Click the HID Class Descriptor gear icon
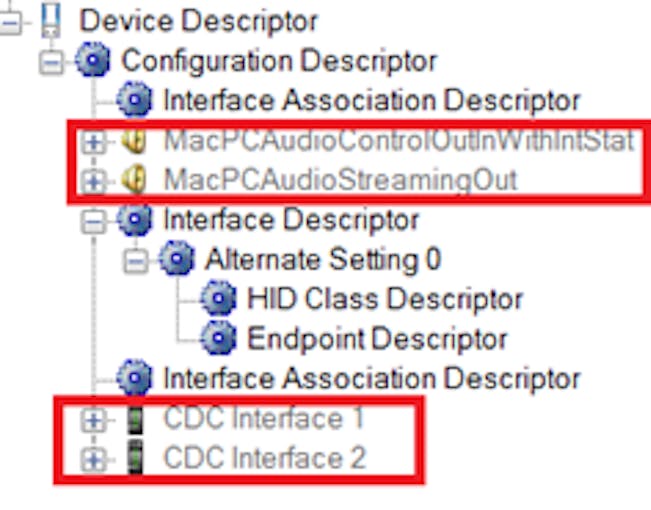651x510 pixels. click(x=219, y=298)
